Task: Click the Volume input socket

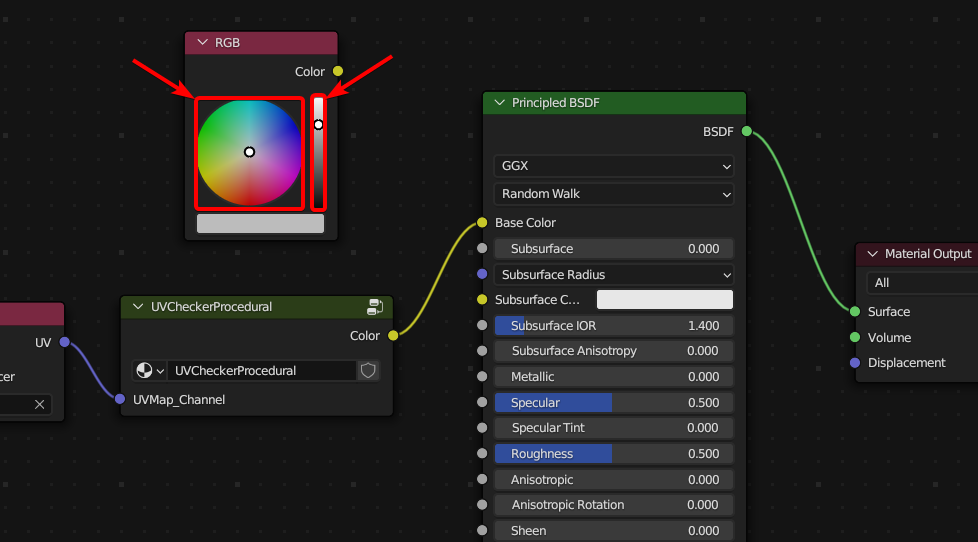Action: tap(855, 337)
